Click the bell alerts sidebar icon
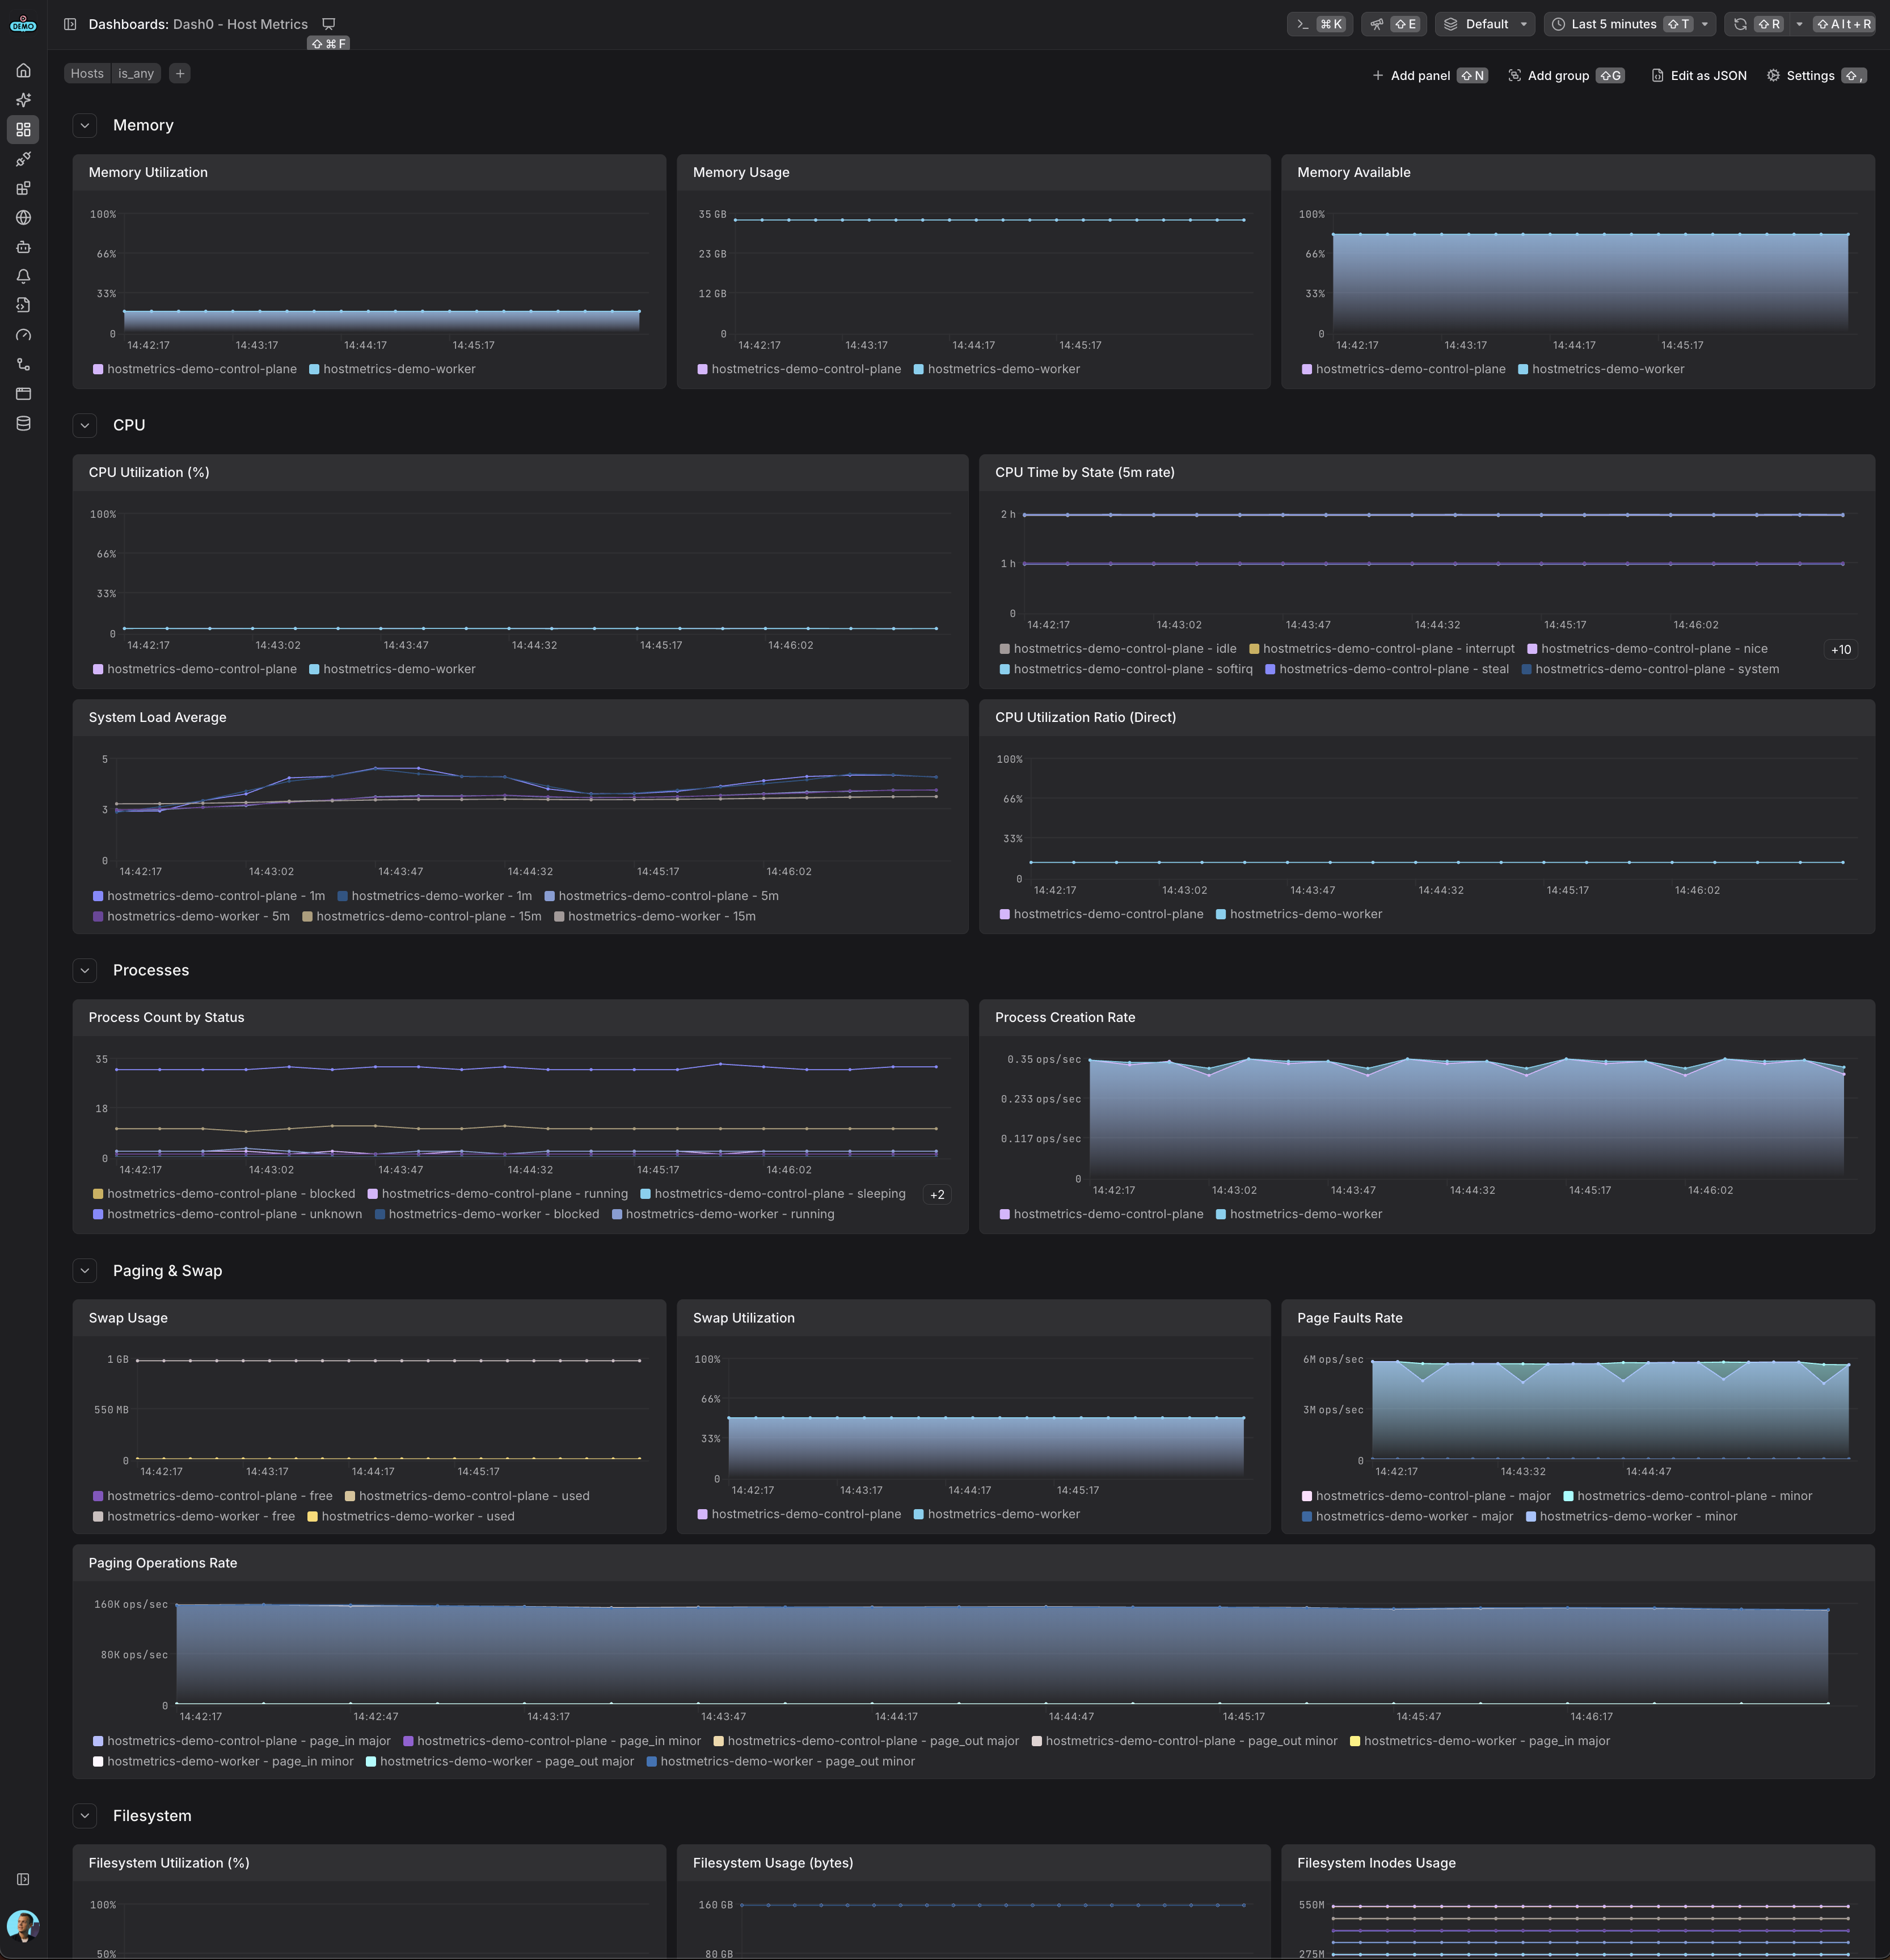 (23, 276)
